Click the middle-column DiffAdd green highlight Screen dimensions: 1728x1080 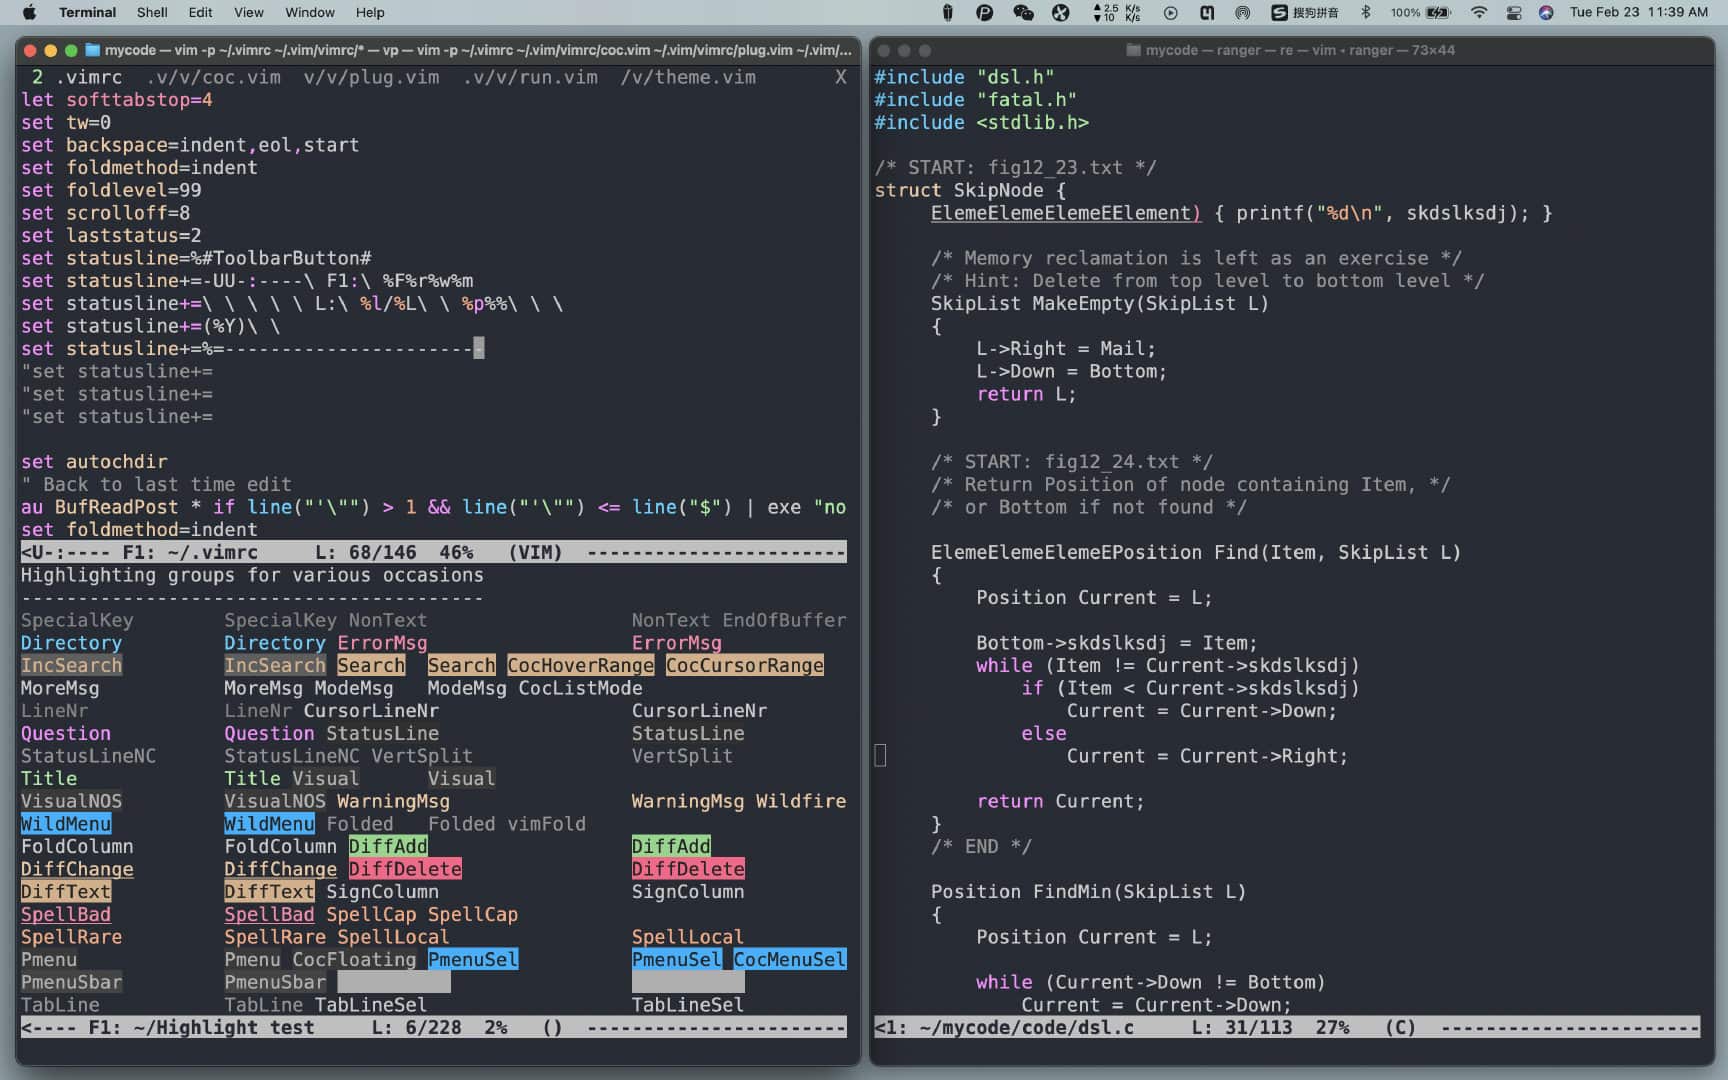point(388,846)
